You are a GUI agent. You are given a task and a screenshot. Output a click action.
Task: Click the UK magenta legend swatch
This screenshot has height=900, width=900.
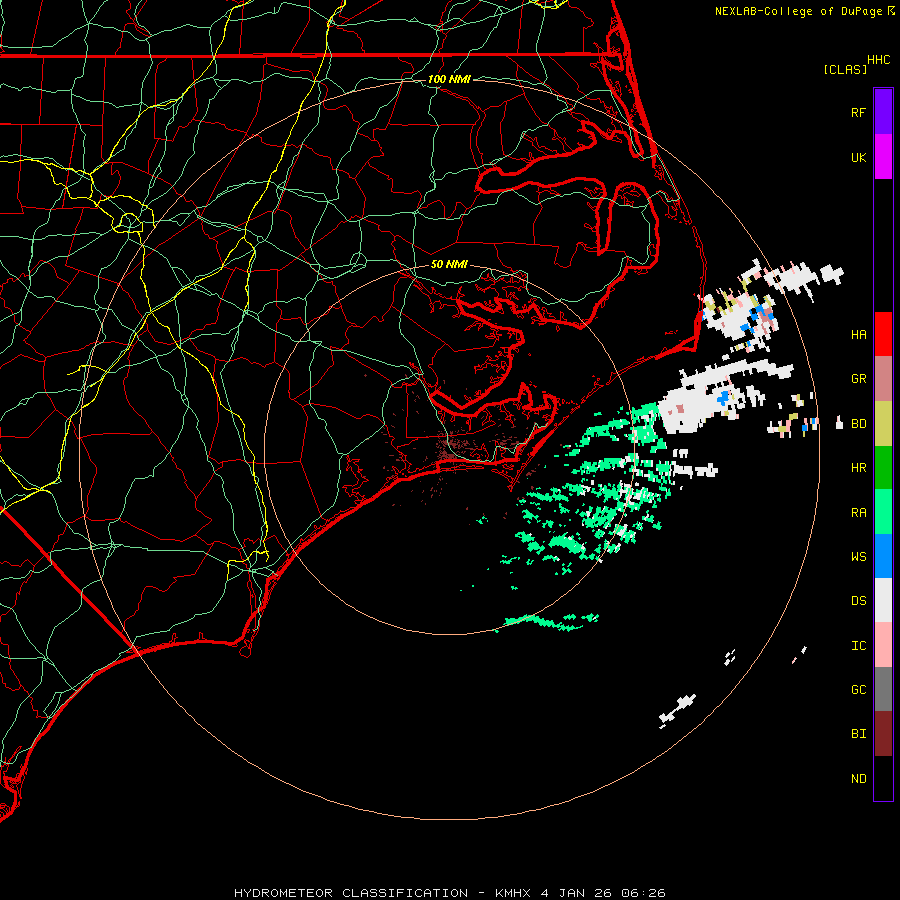coord(883,157)
